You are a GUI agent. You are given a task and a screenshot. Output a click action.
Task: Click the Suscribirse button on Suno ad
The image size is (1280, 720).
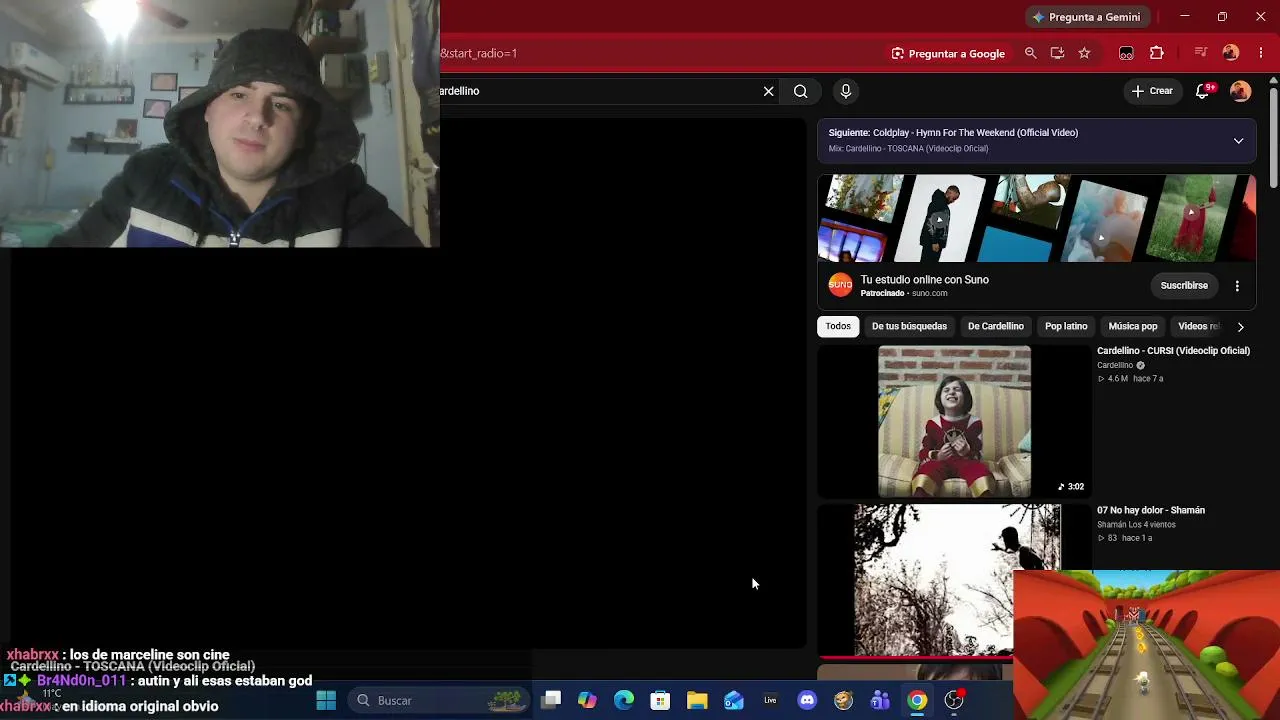(x=1184, y=286)
